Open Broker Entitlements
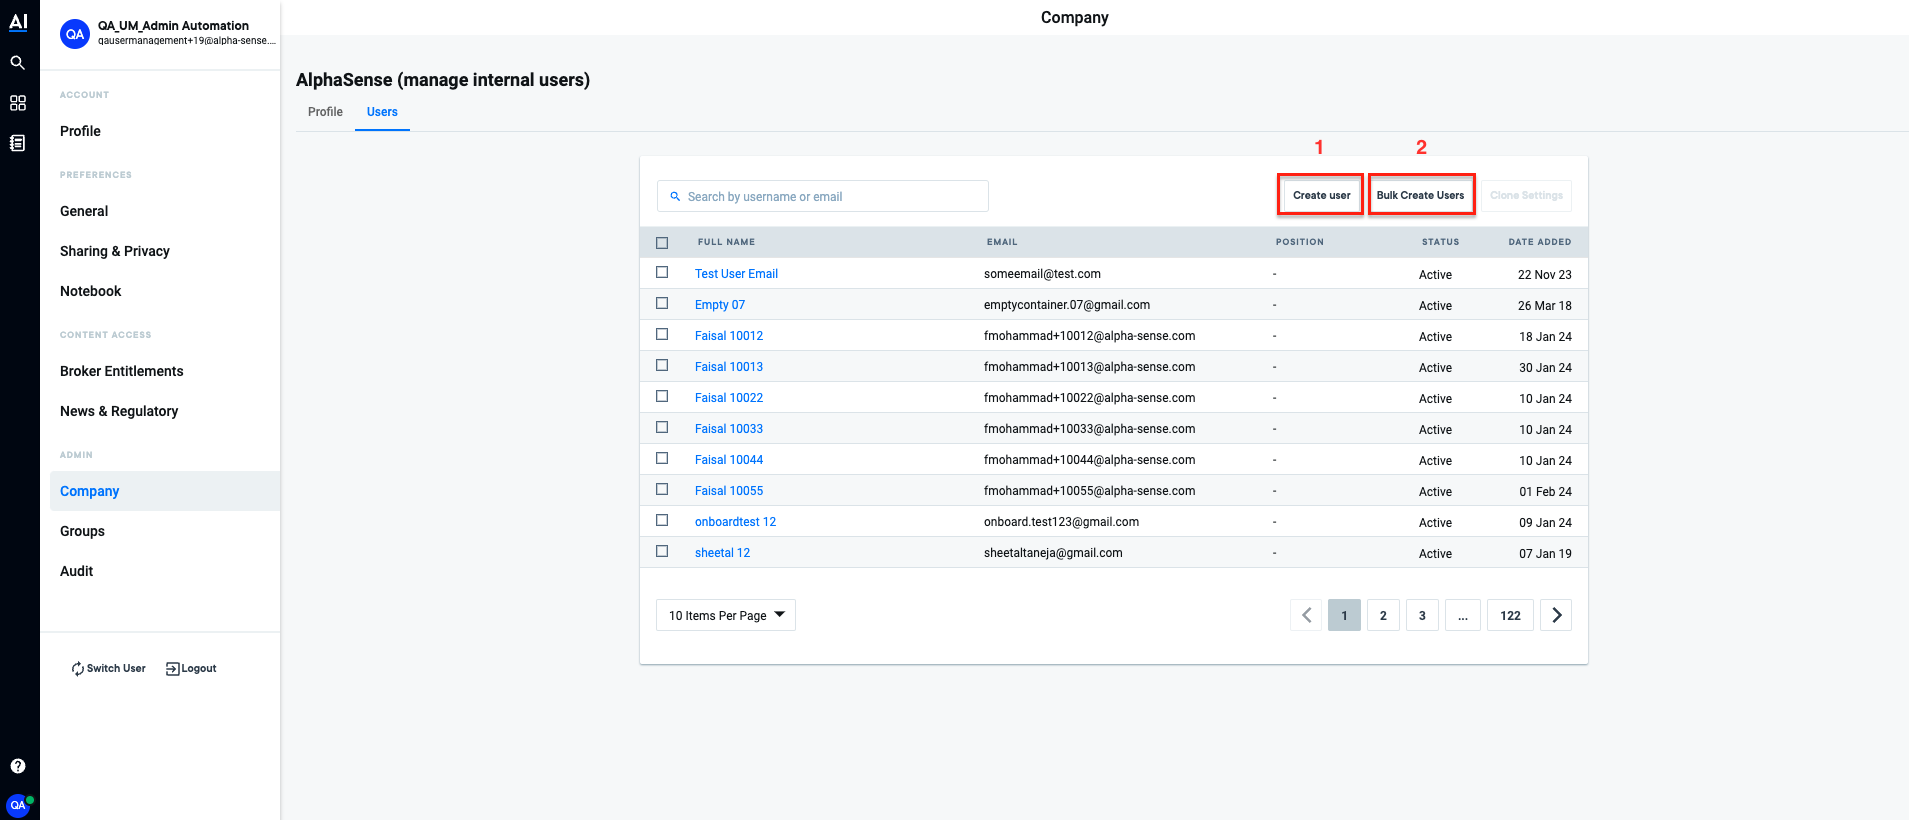The height and width of the screenshot is (820, 1909). (x=122, y=371)
